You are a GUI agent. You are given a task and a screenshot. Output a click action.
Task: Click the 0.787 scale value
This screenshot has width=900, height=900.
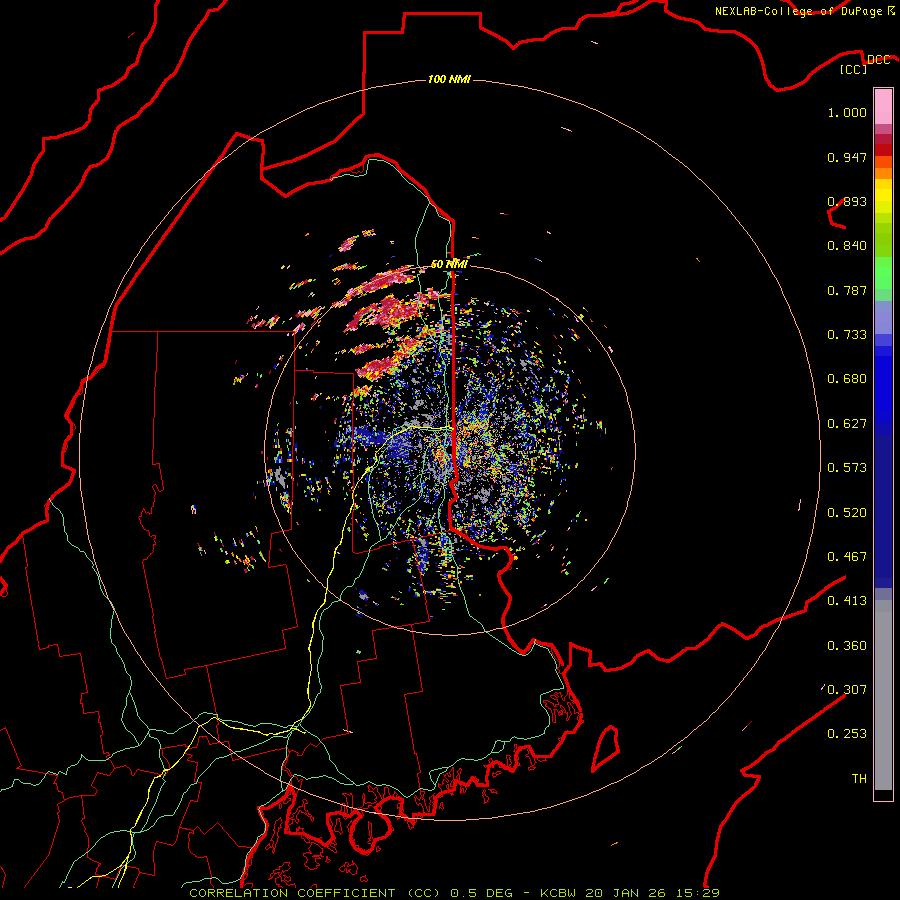(847, 290)
